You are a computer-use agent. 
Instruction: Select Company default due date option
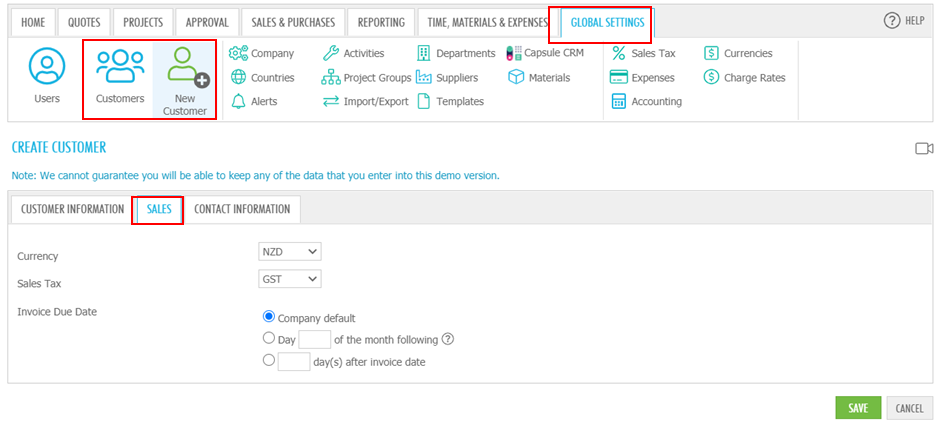coord(269,317)
